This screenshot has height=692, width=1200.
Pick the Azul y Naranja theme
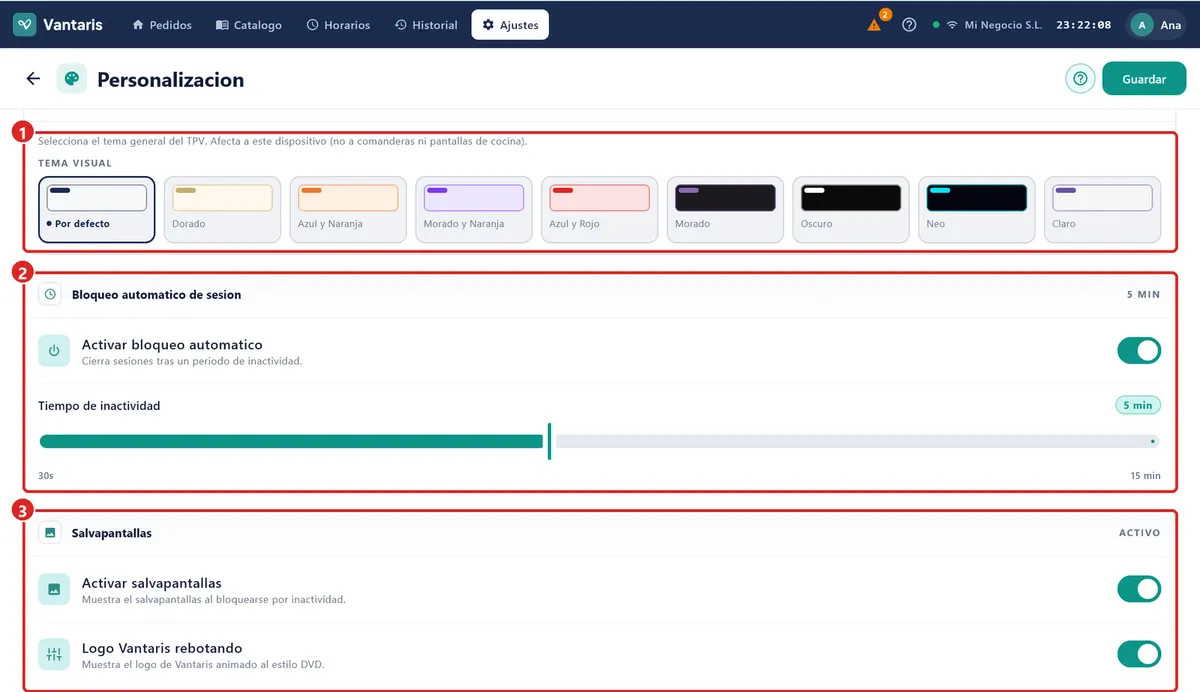pos(348,210)
